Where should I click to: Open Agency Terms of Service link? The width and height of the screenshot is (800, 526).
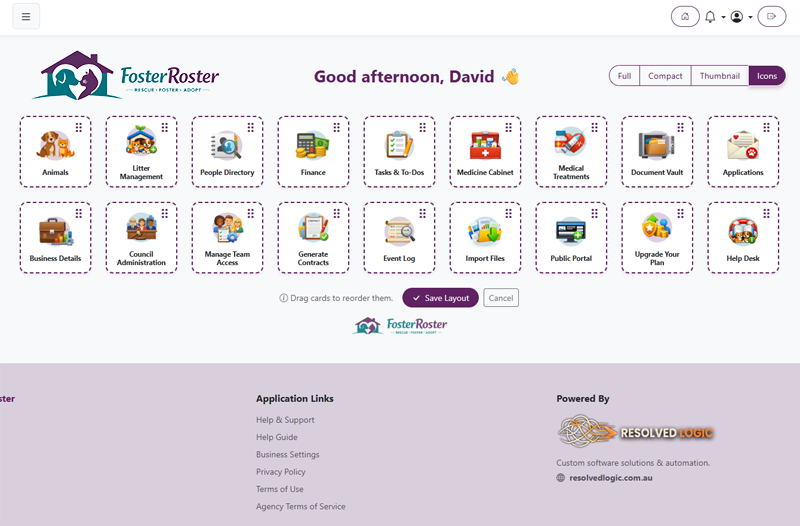tap(301, 507)
